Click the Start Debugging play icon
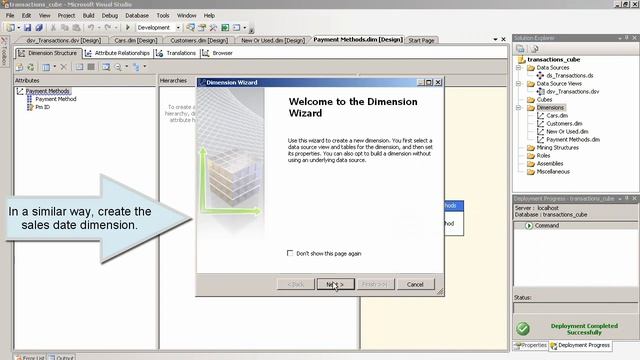This screenshot has height=360, width=640. click(x=127, y=27)
